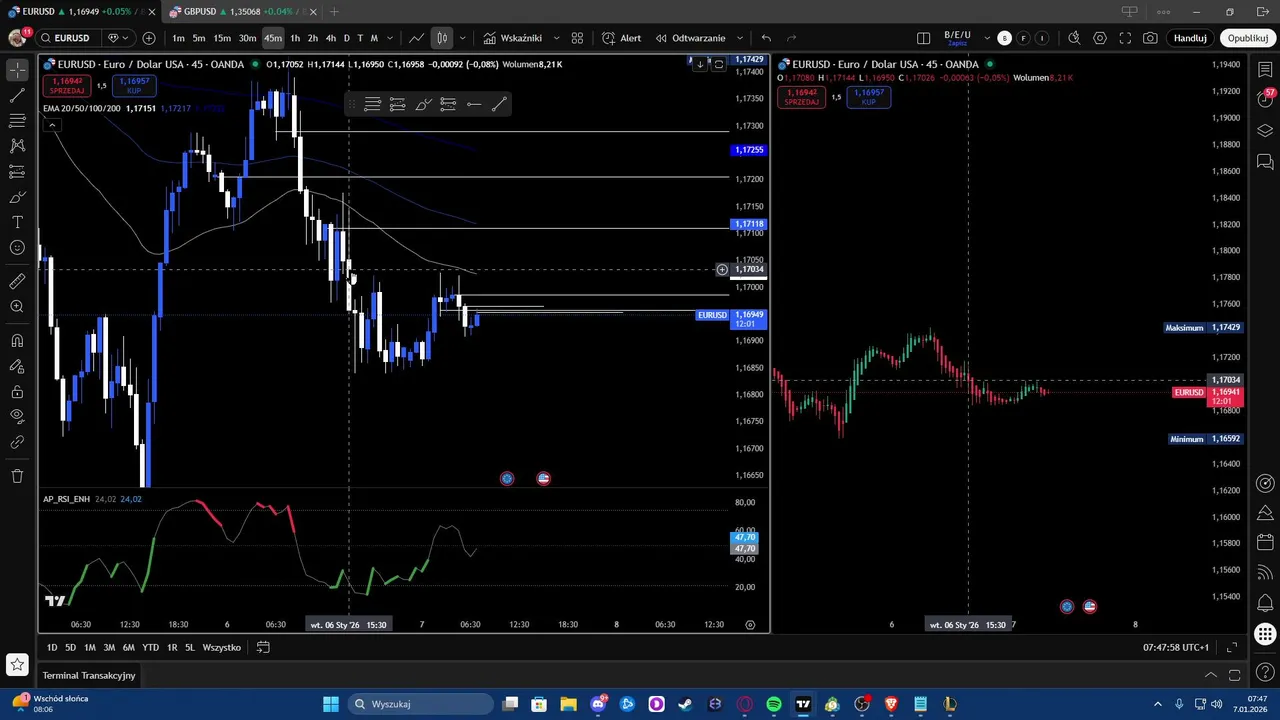The height and width of the screenshot is (720, 1280).
Task: Select the 30m timeframe
Action: pos(247,38)
